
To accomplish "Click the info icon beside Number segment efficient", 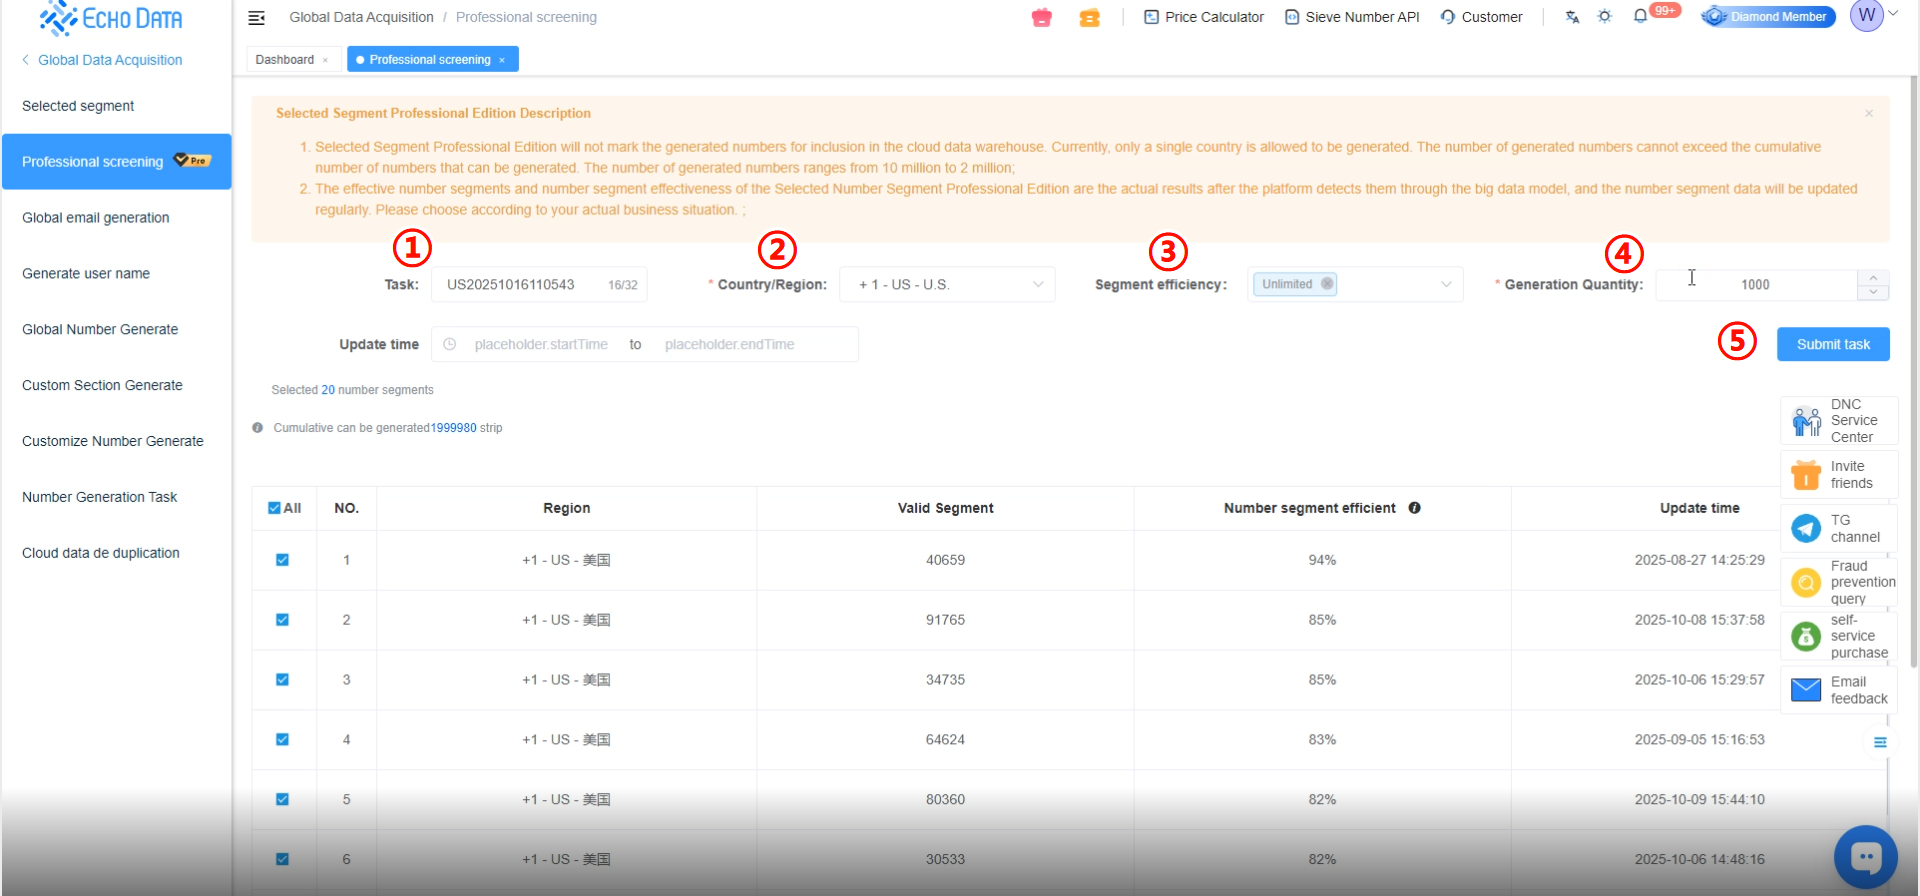I will tap(1414, 508).
